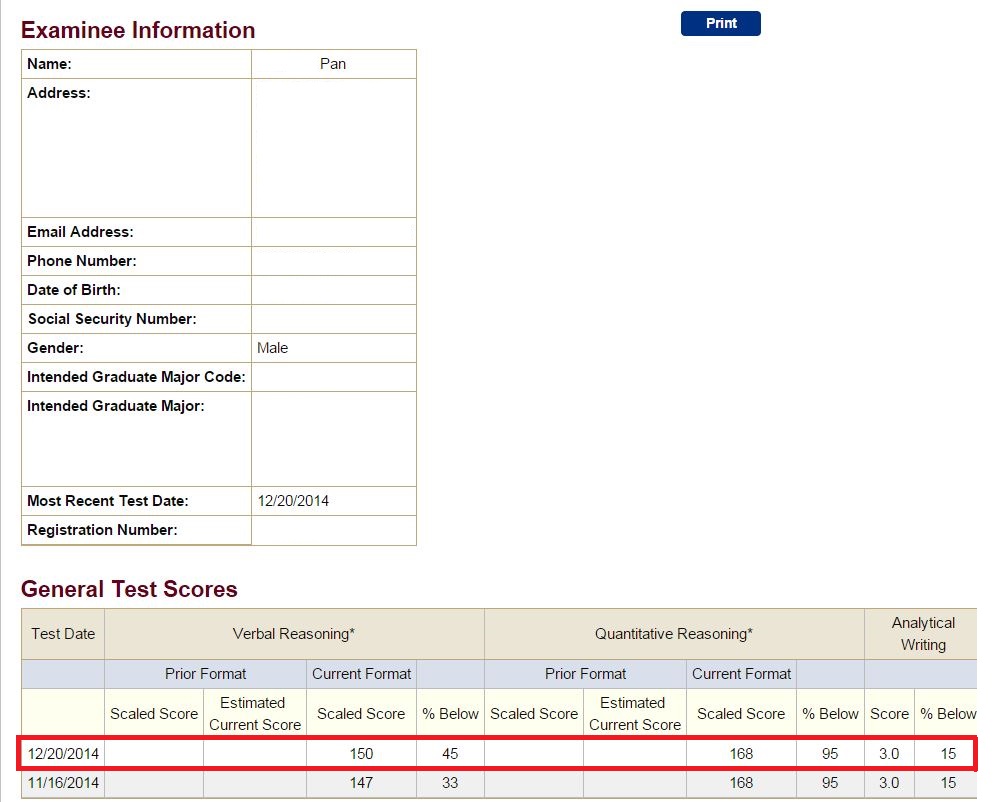Click the 'Examinee Information' heading
The height and width of the screenshot is (802, 998).
coord(138,30)
